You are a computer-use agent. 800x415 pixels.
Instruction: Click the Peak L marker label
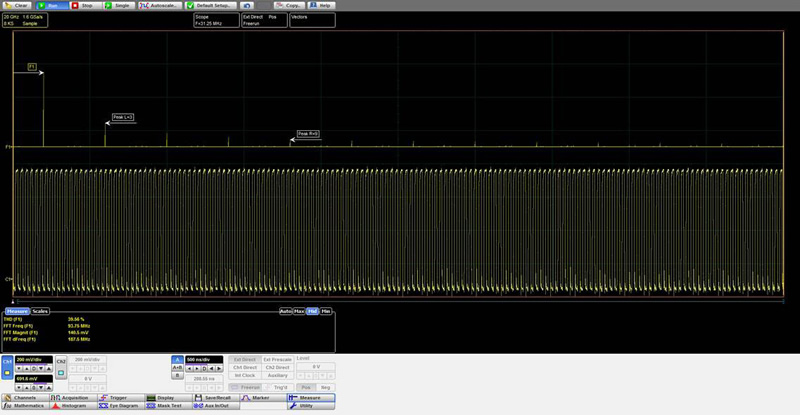pos(123,117)
